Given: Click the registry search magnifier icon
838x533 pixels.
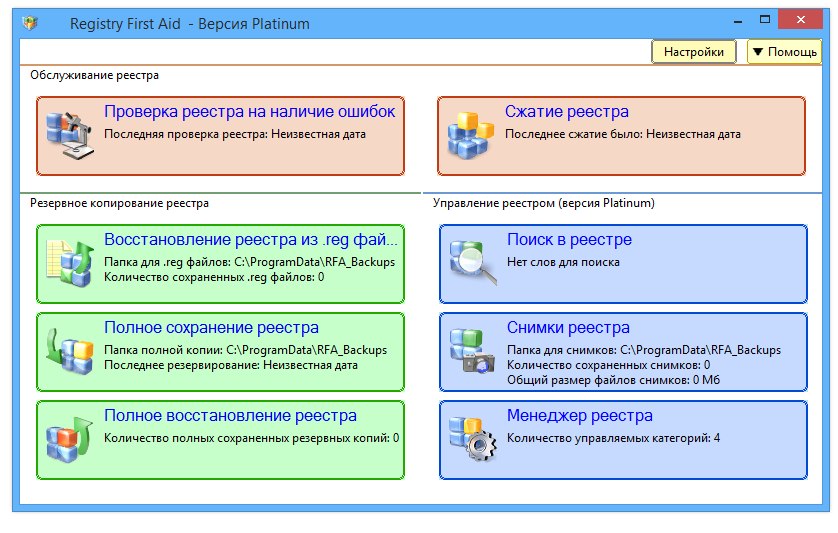Looking at the screenshot, I should [472, 262].
